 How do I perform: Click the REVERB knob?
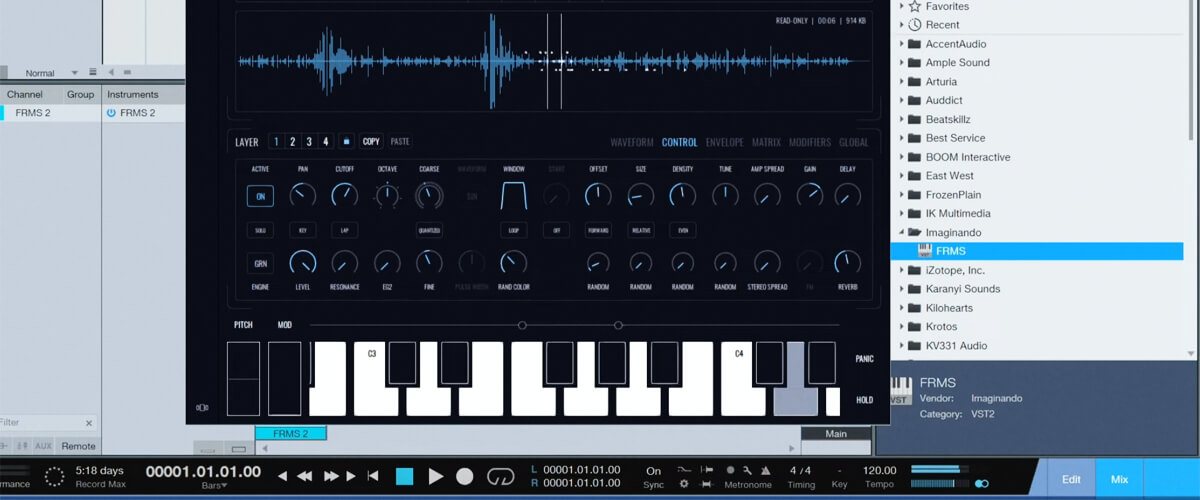click(x=847, y=263)
